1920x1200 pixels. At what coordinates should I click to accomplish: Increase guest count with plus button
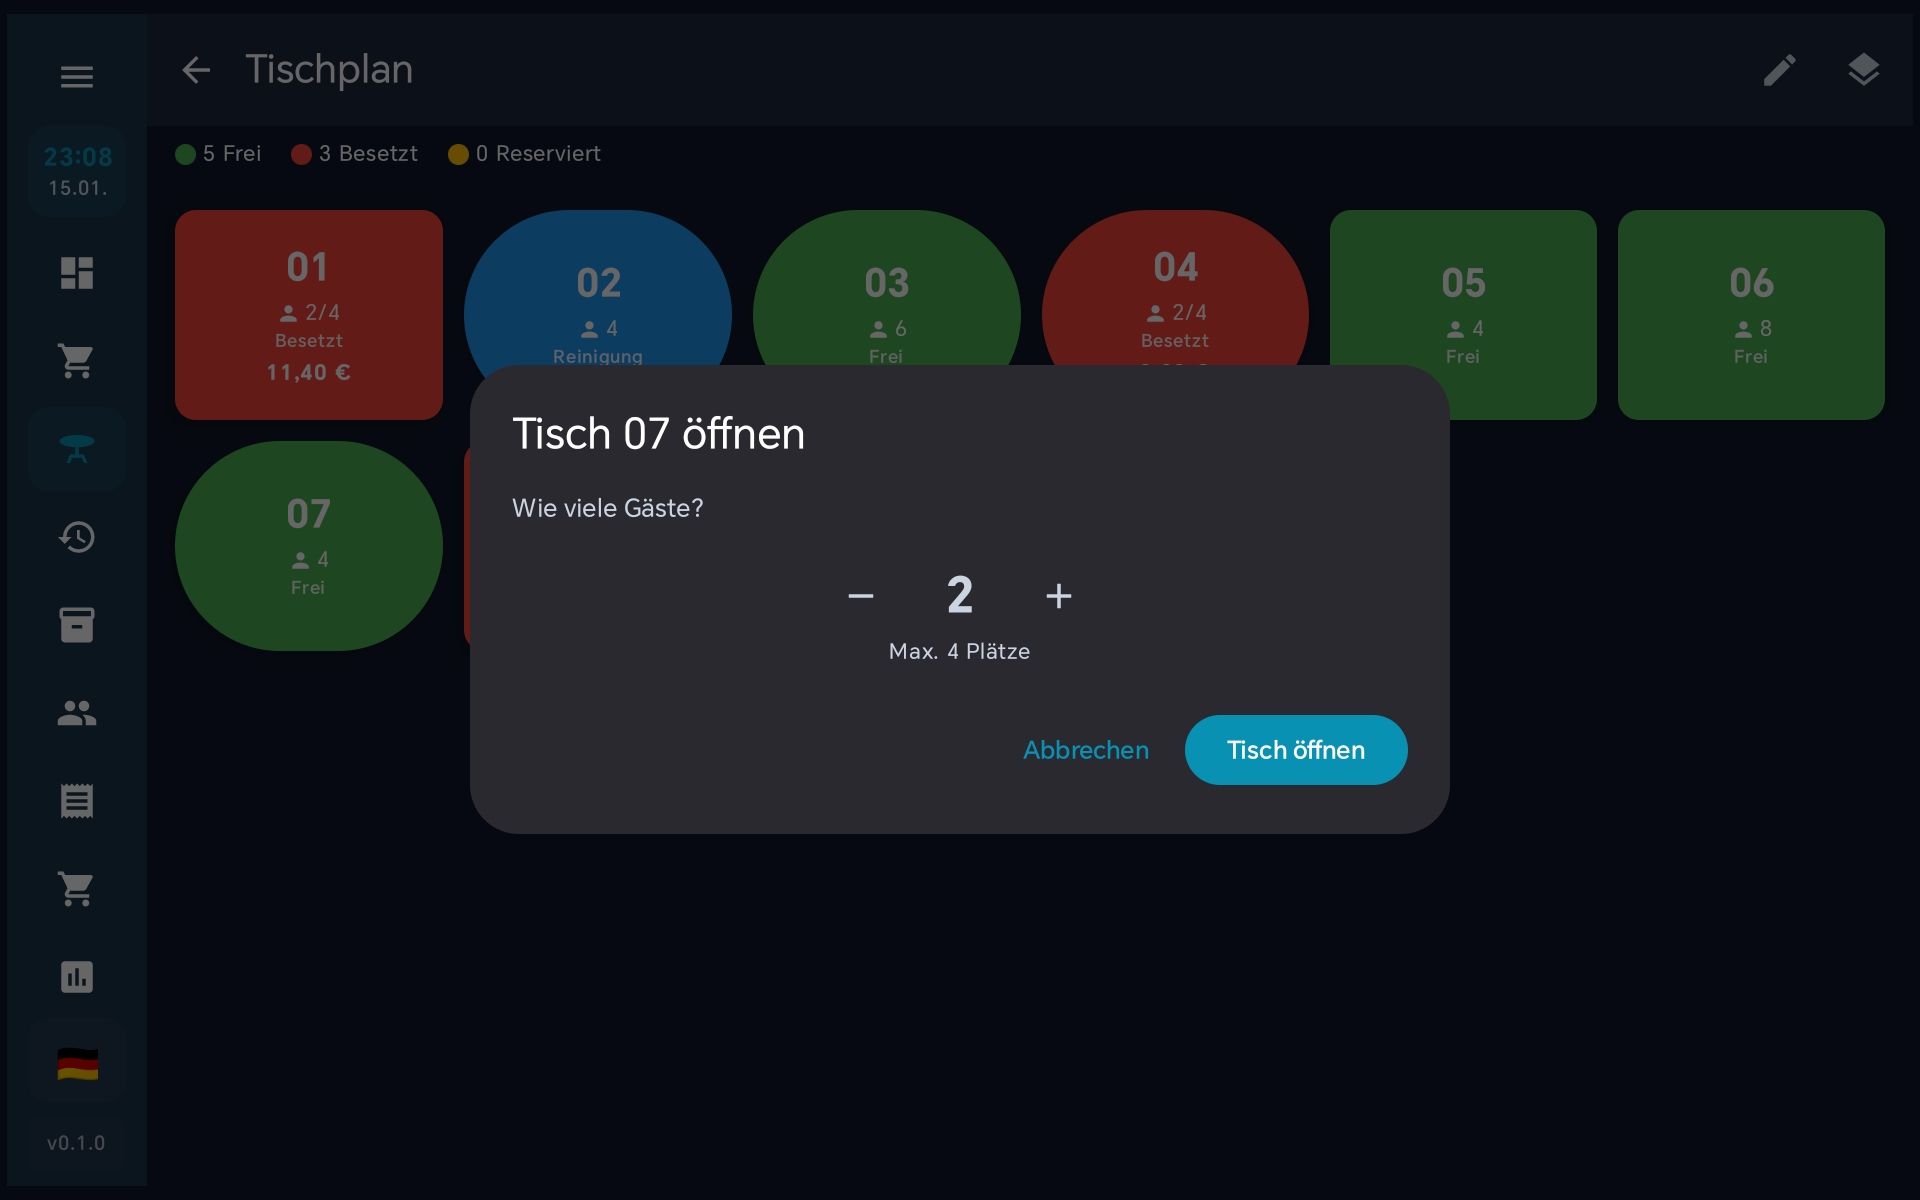[x=1058, y=596]
